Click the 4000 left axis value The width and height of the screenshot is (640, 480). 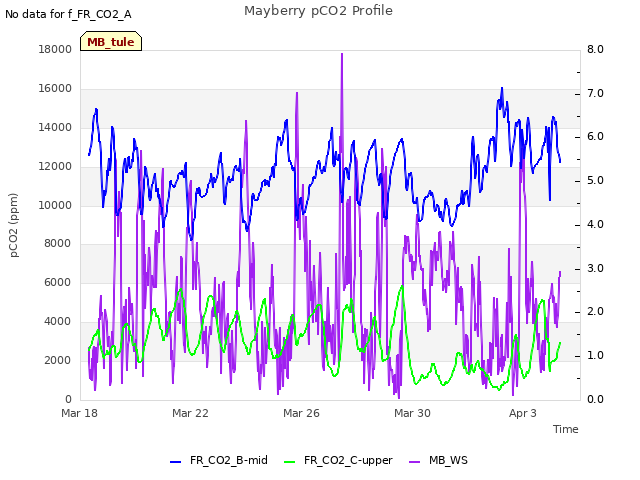coord(58,321)
